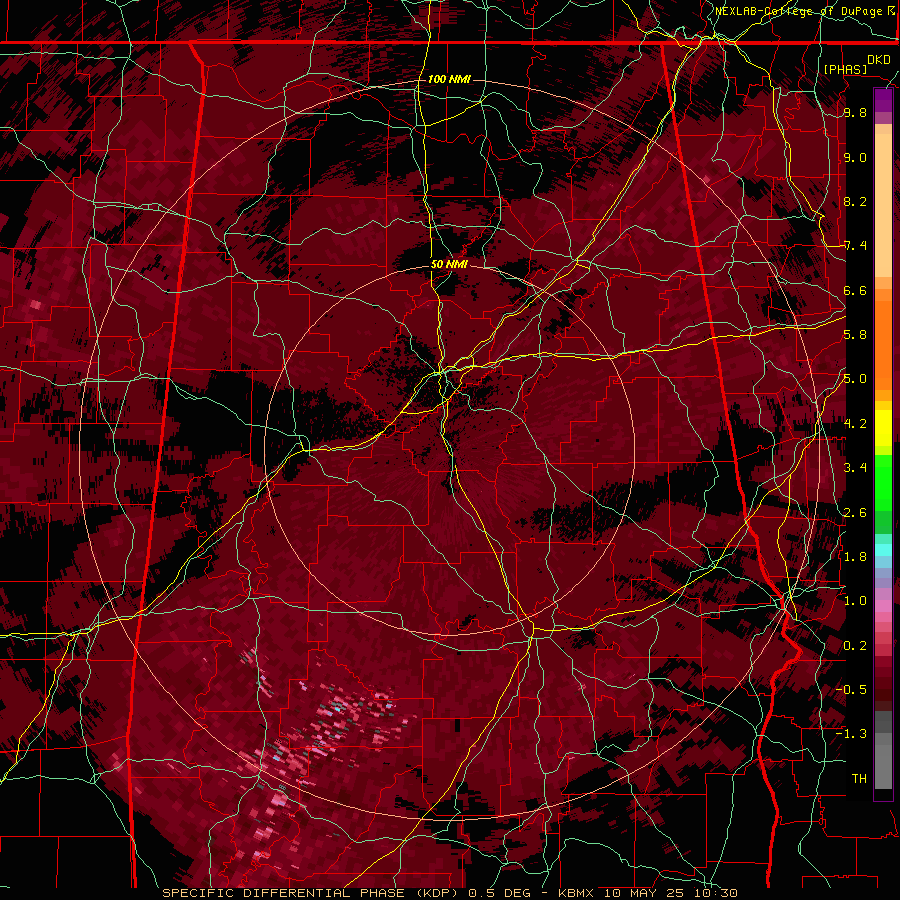
Task: Click the gray color bar segment near TH
Action: [x=883, y=769]
